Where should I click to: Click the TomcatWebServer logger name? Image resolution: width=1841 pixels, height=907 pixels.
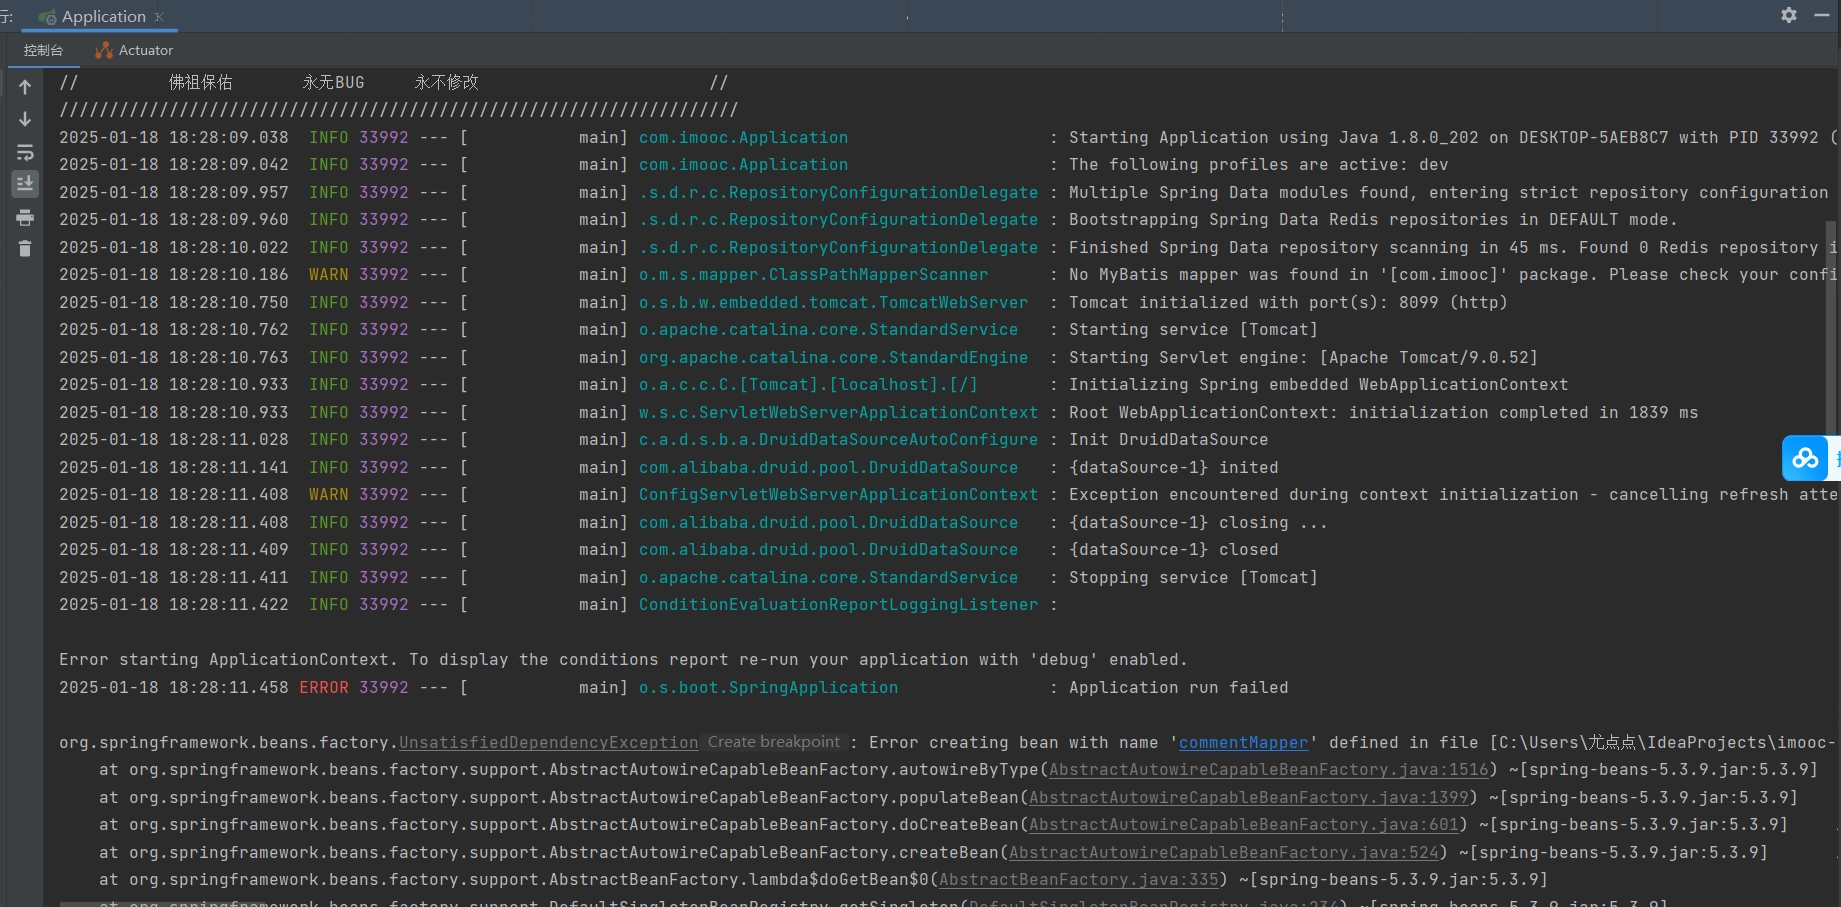point(833,303)
